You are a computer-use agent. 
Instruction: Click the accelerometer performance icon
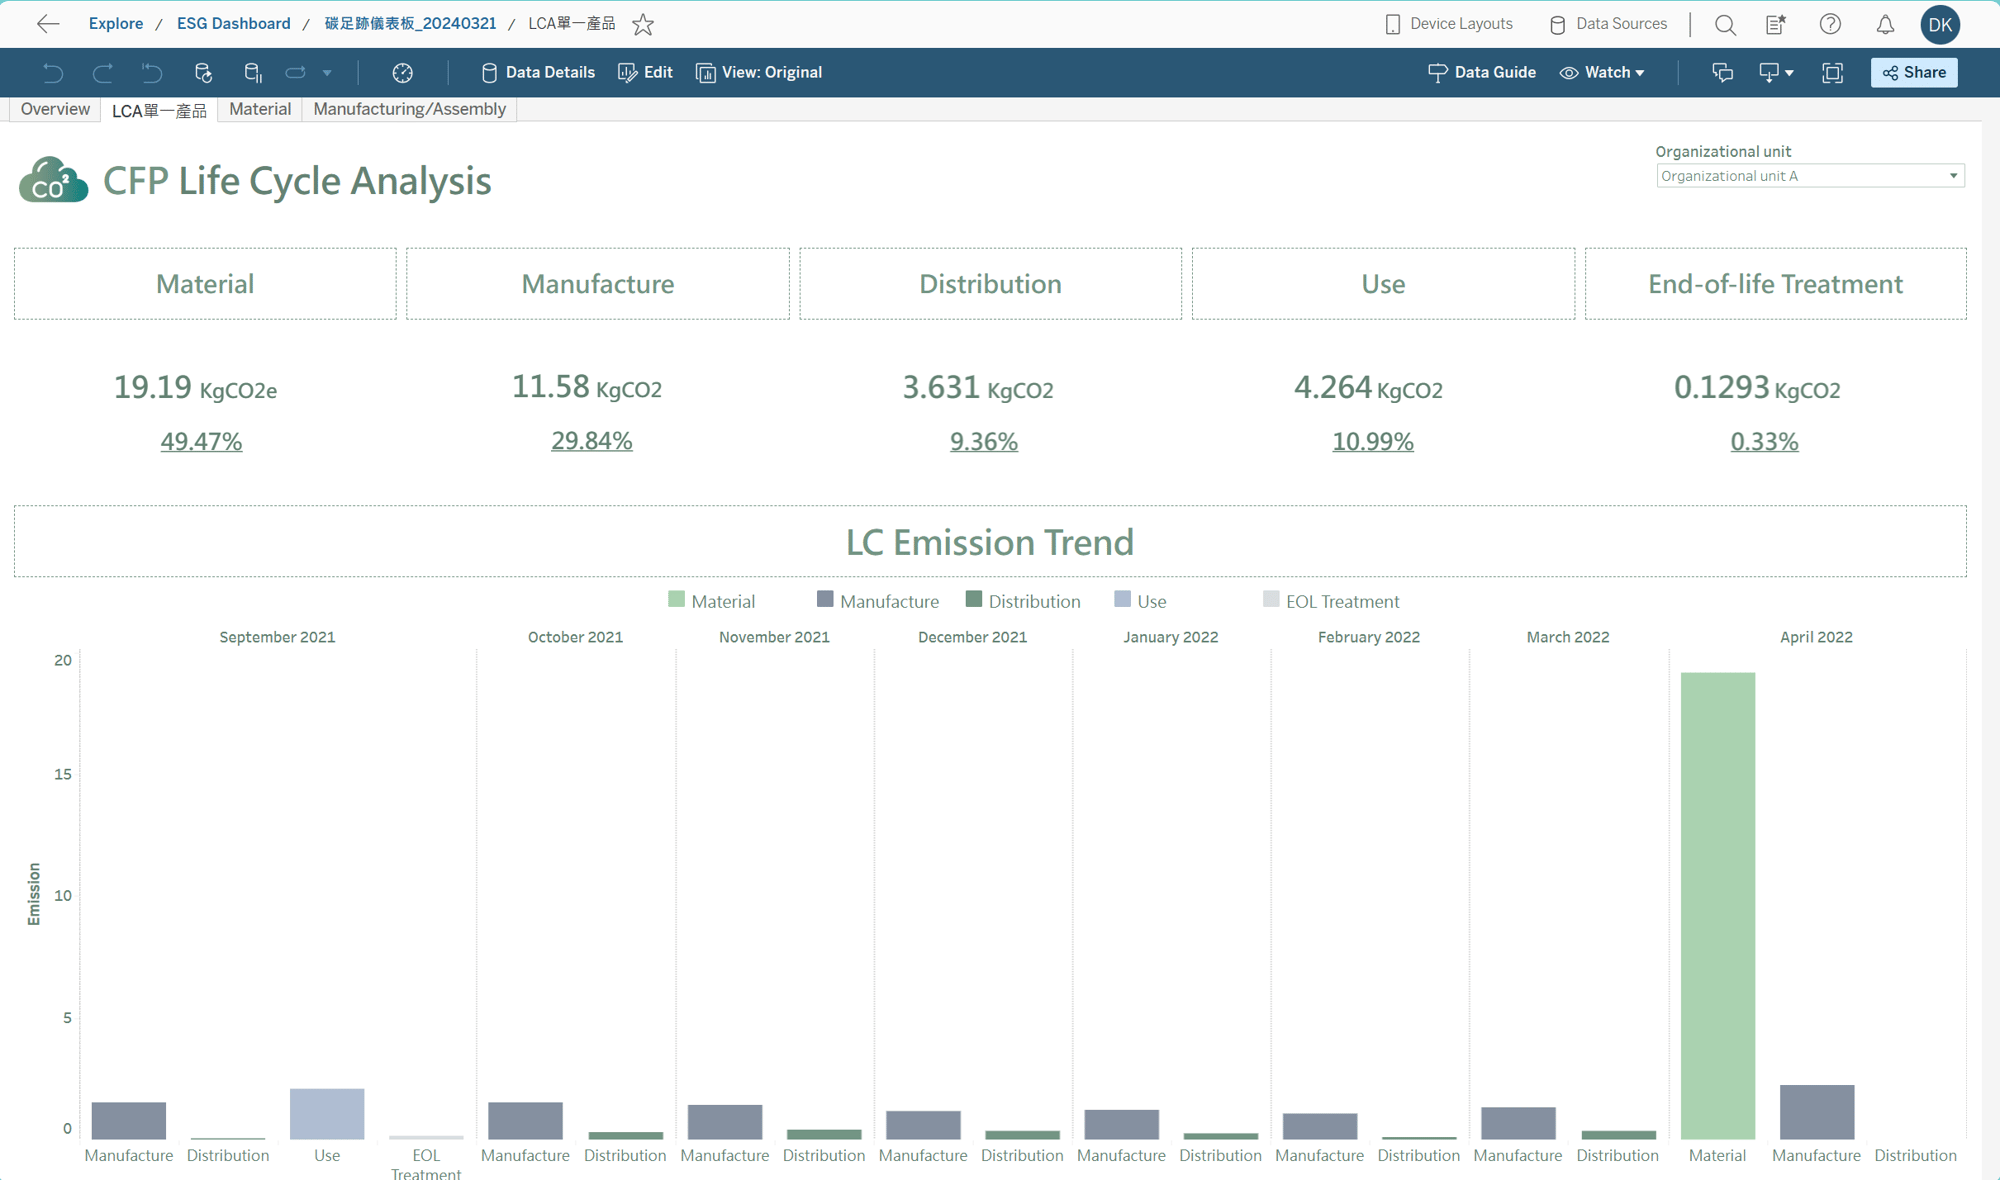pyautogui.click(x=402, y=72)
